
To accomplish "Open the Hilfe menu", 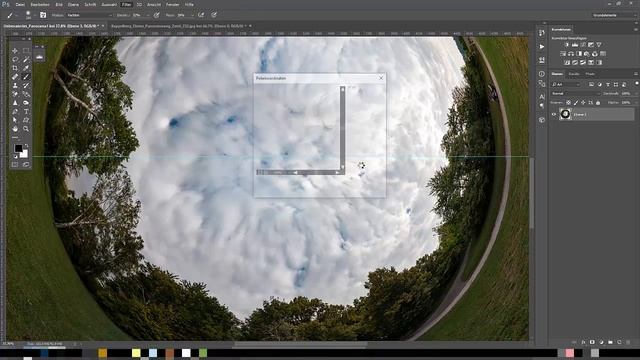I will [x=189, y=4].
